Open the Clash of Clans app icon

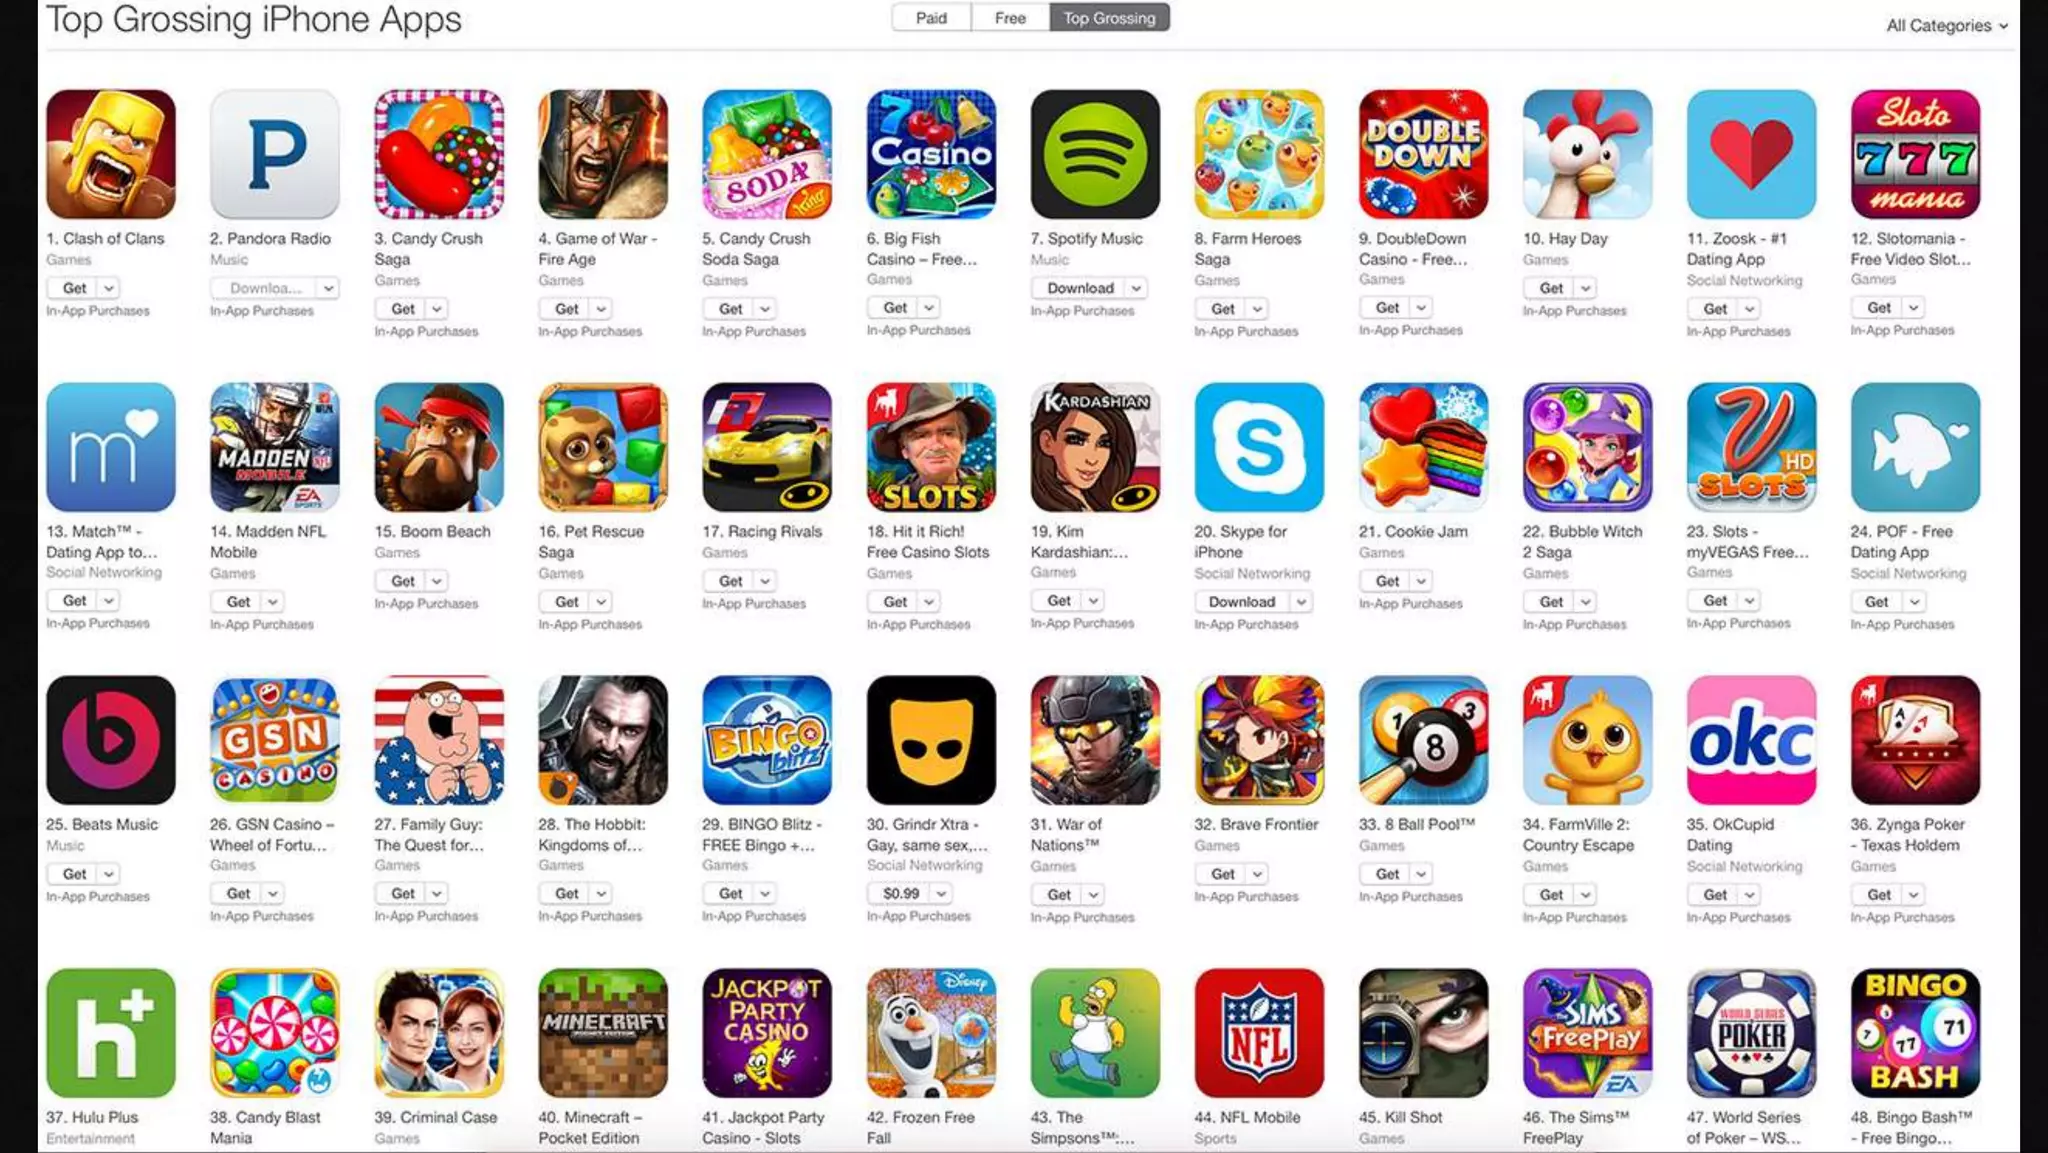(x=111, y=154)
